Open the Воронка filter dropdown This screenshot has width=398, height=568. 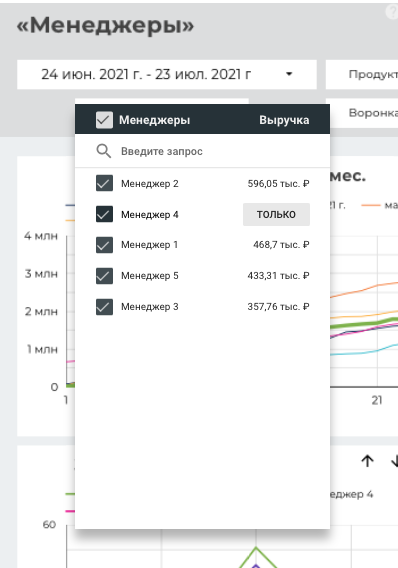click(364, 113)
